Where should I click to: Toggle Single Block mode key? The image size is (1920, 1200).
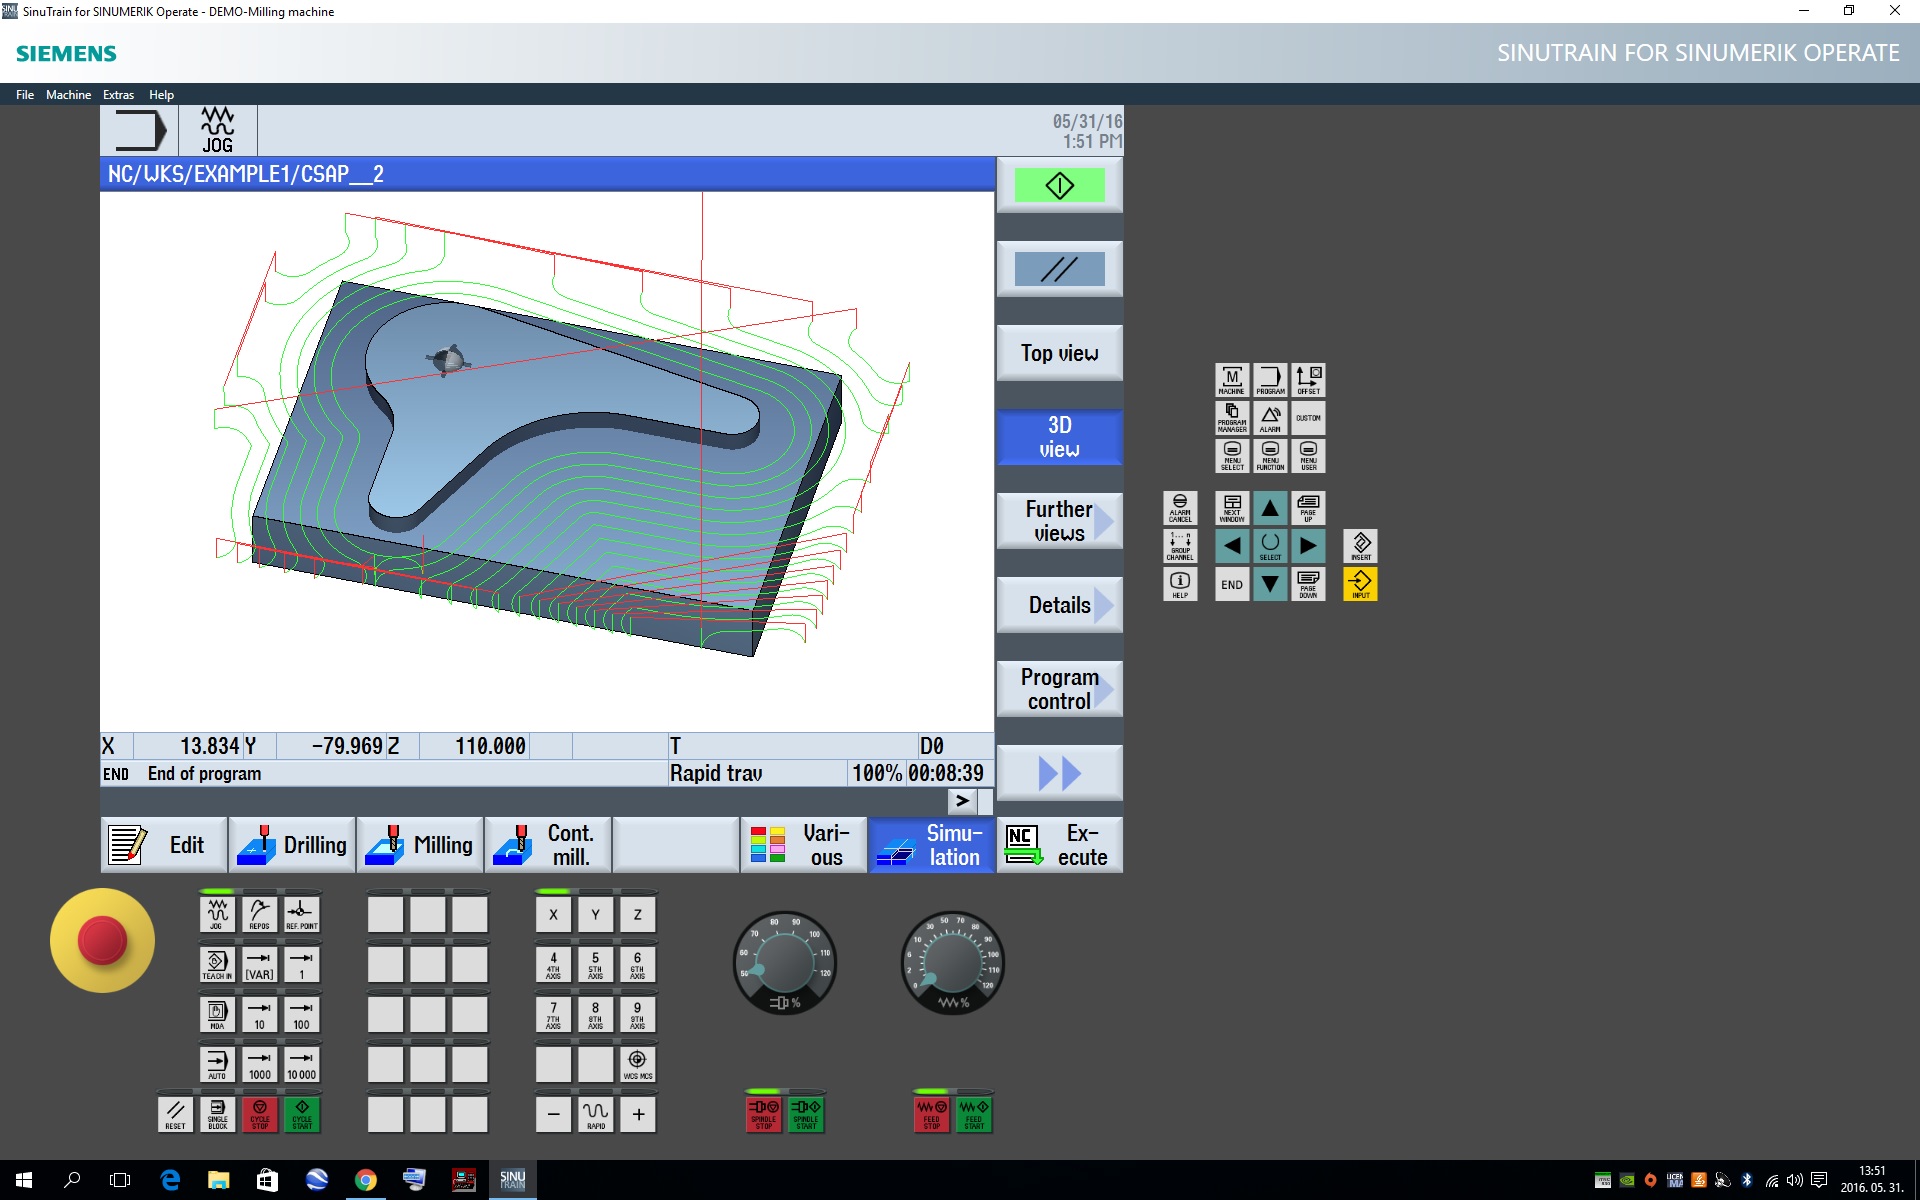(217, 1114)
